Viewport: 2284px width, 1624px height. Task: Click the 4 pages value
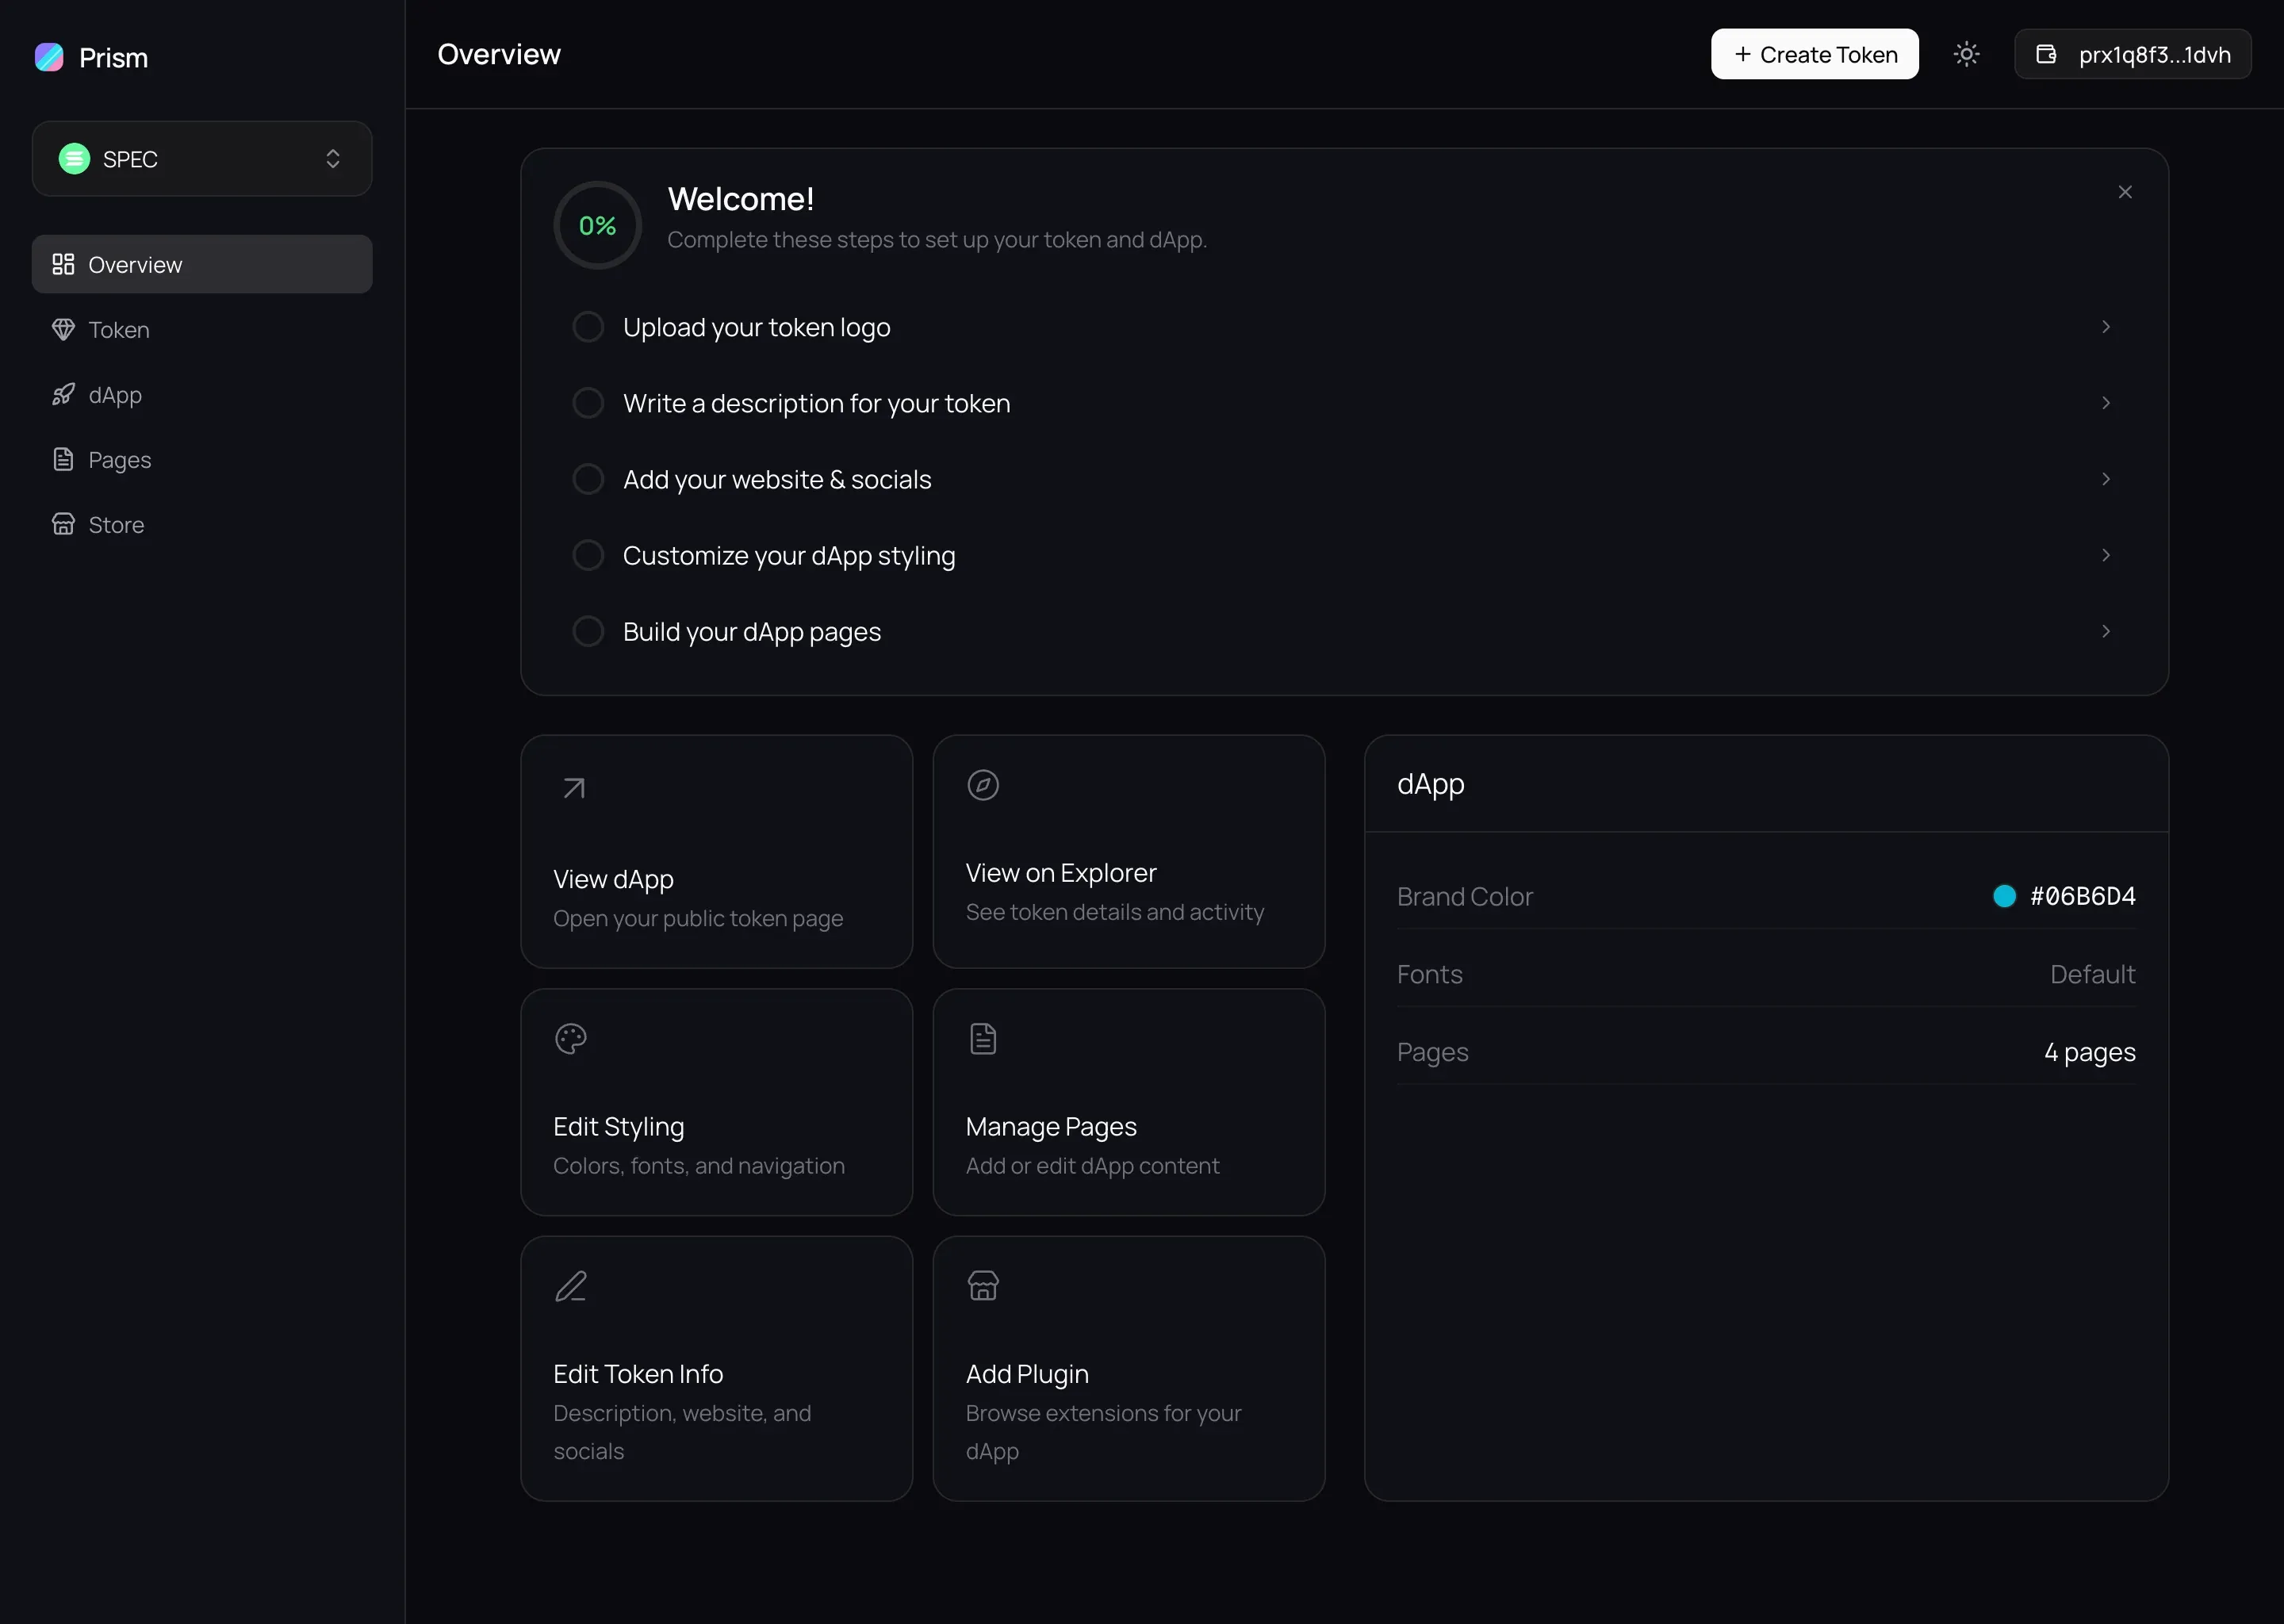point(2089,1052)
